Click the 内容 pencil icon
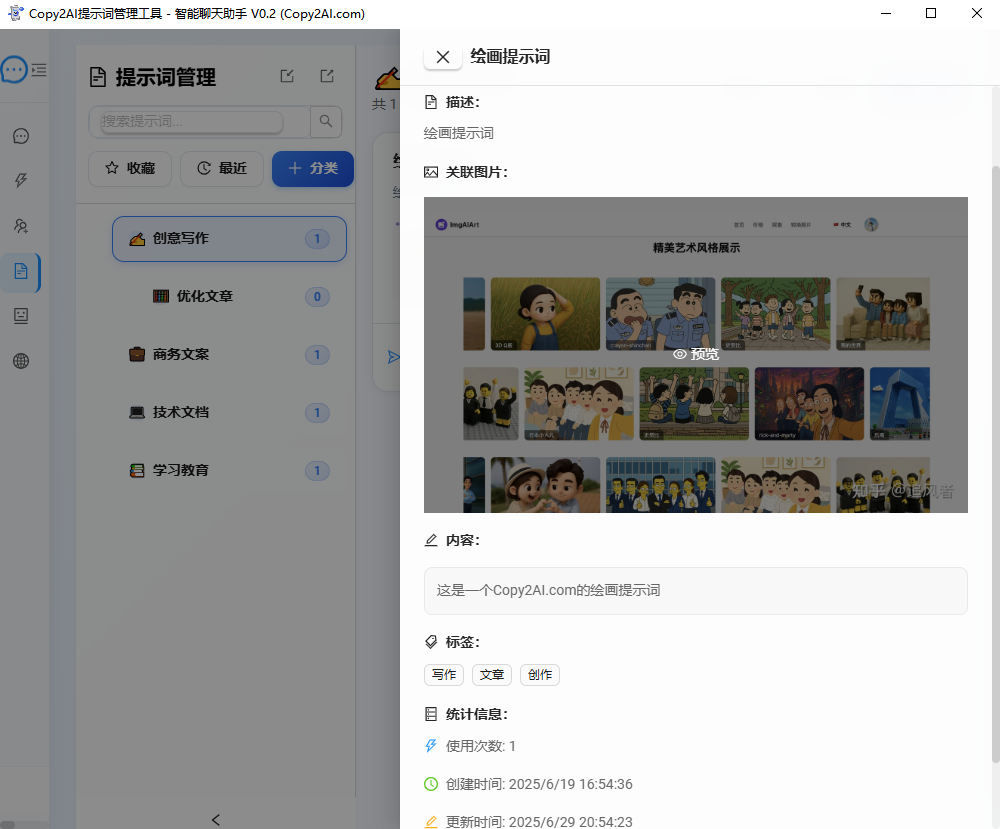This screenshot has height=829, width=1000. click(431, 540)
